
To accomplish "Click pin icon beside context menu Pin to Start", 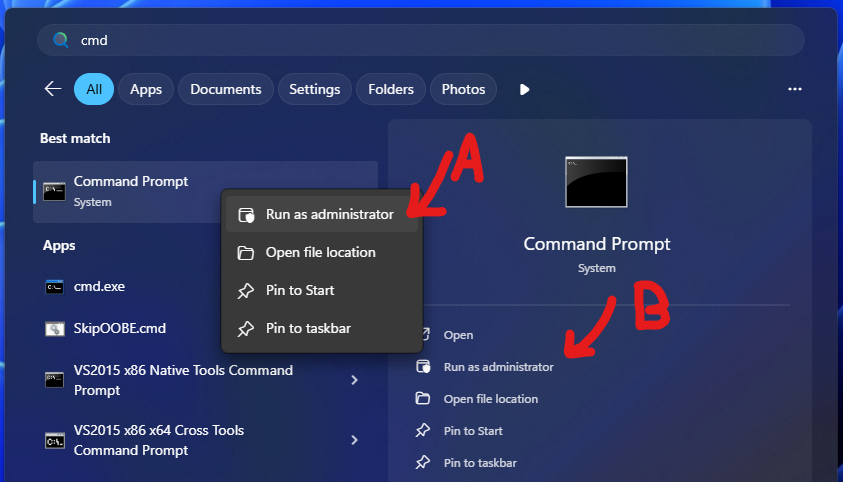I will (x=246, y=291).
